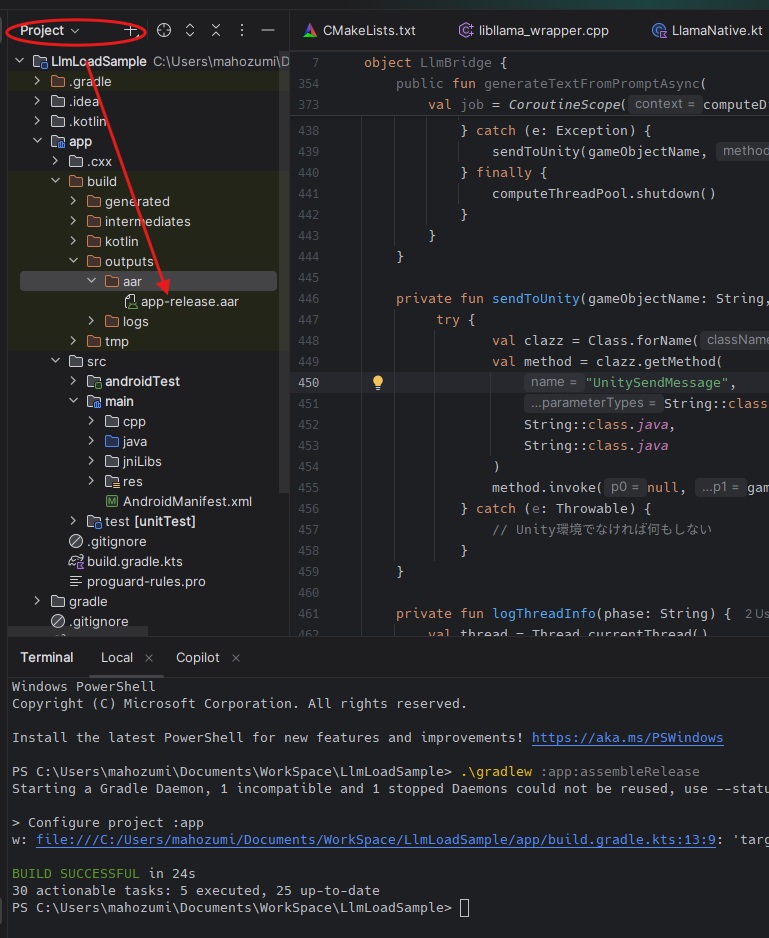Switch to the Copilot terminal tab
The image size is (769, 938).
[x=197, y=657]
